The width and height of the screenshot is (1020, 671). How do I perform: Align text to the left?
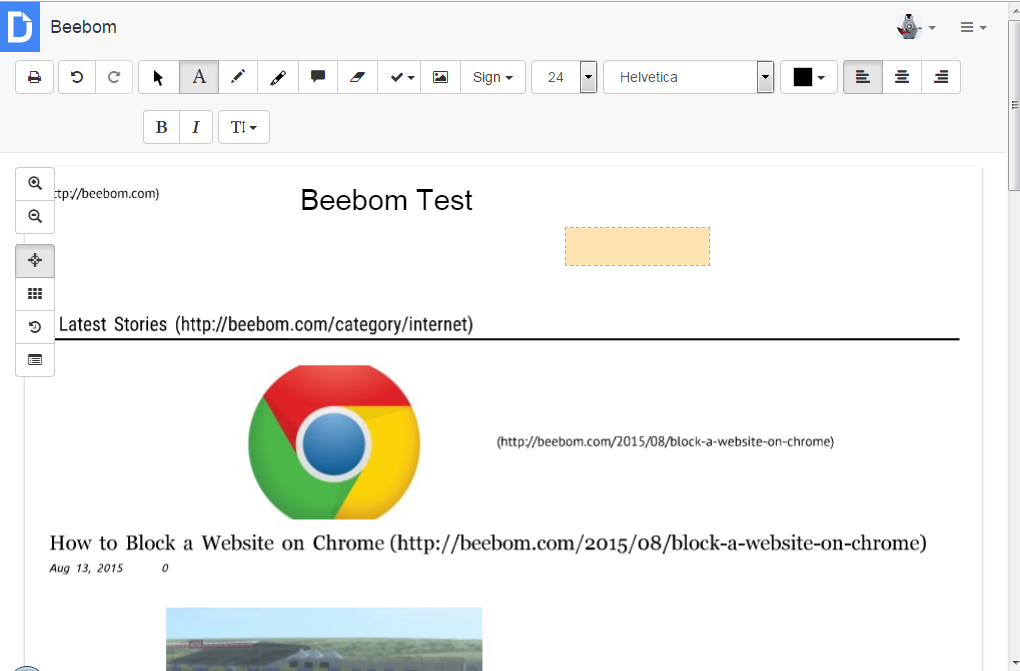863,77
